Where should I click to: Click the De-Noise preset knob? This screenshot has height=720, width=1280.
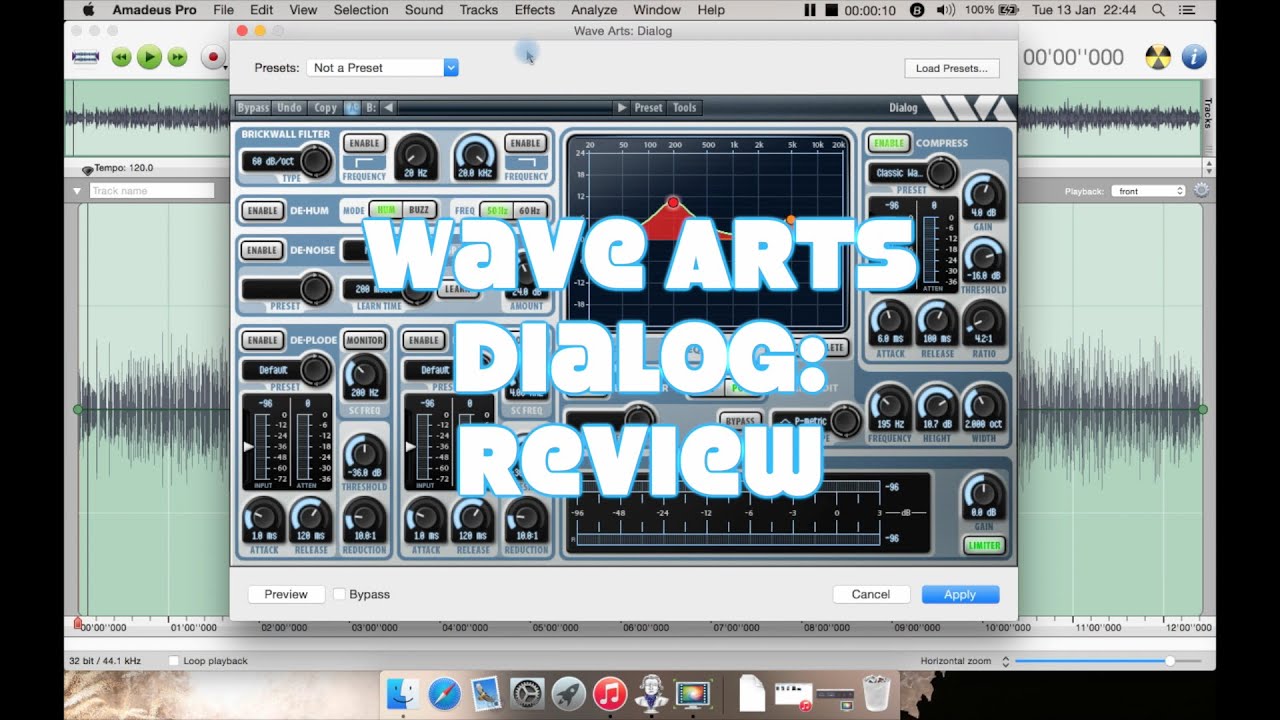(x=315, y=290)
